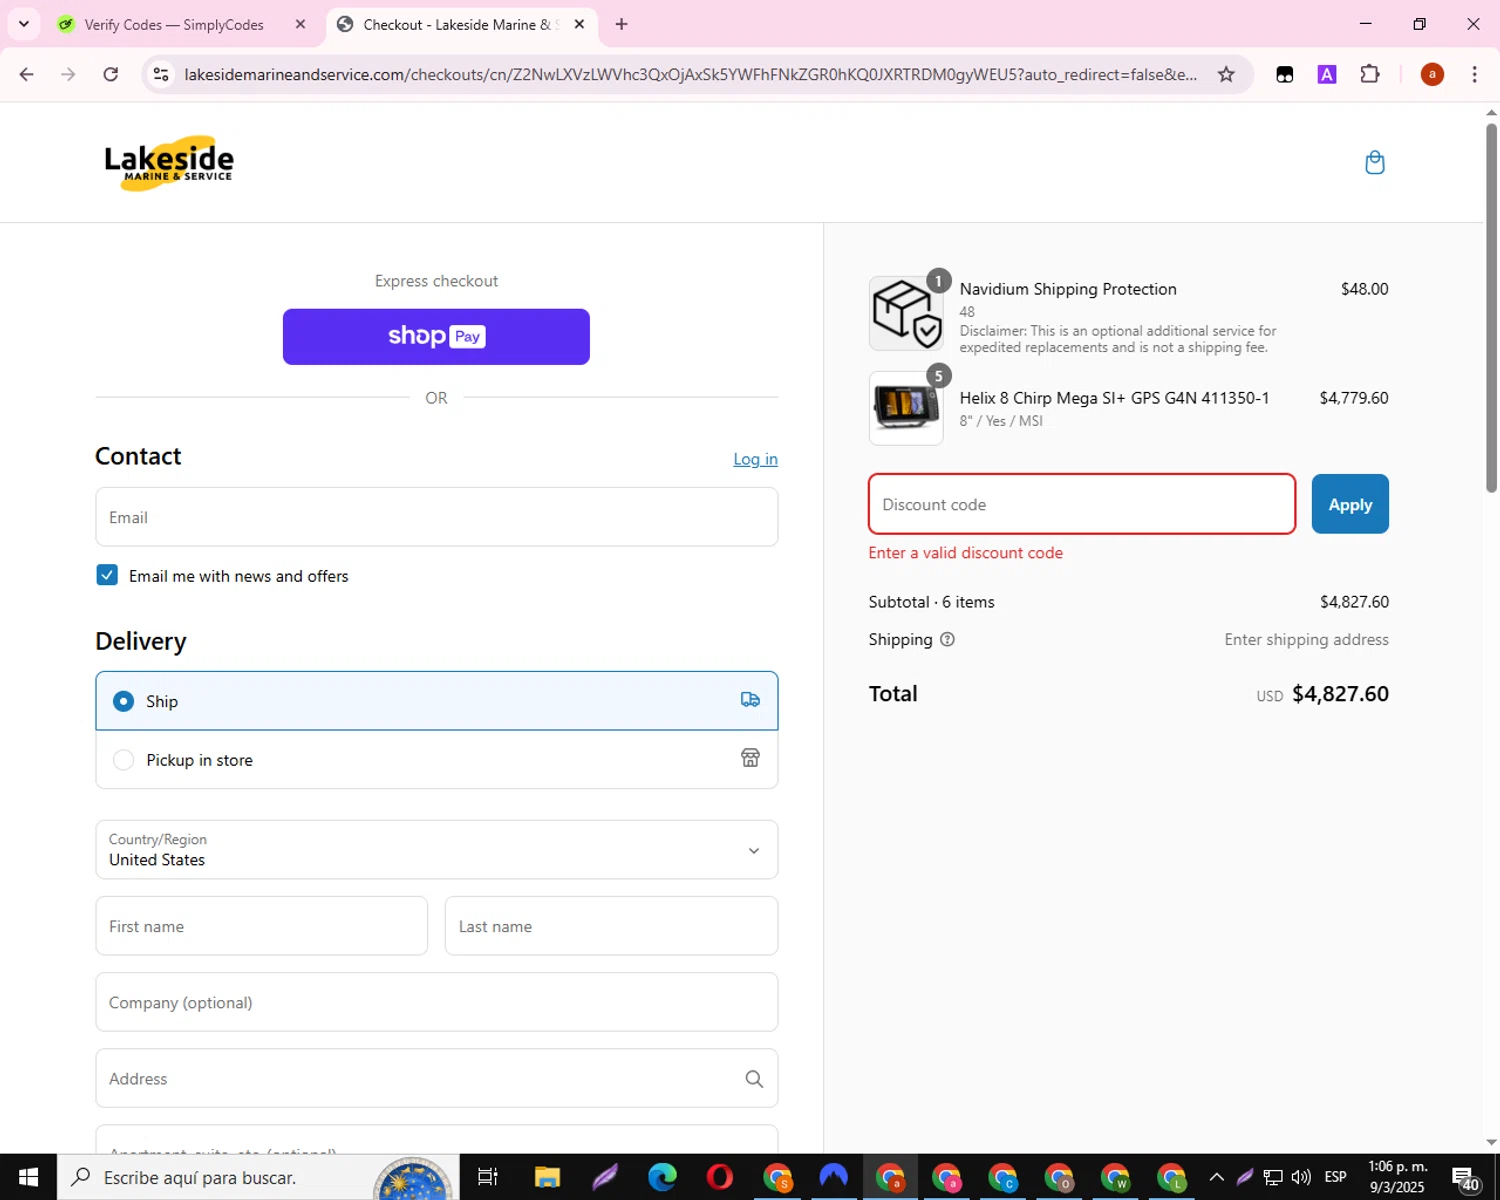Viewport: 1500px width, 1200px height.
Task: Open the volume control in system tray
Action: [1301, 1177]
